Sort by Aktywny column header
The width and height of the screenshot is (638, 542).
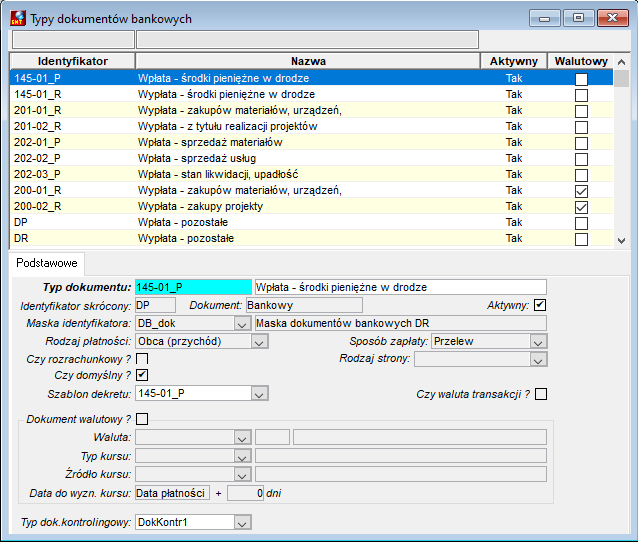[514, 61]
